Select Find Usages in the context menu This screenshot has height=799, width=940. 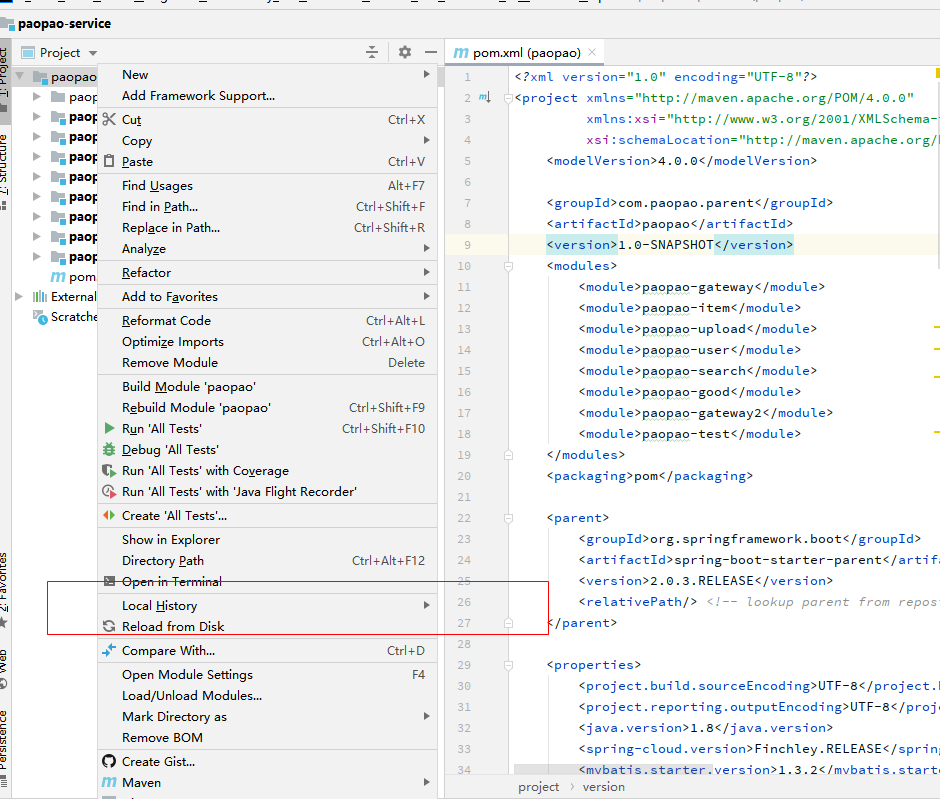point(267,185)
